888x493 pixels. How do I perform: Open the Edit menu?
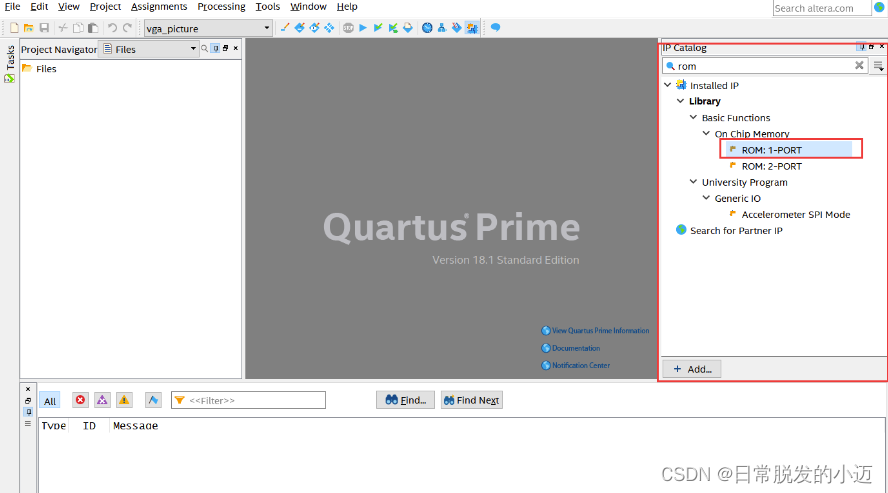(39, 7)
